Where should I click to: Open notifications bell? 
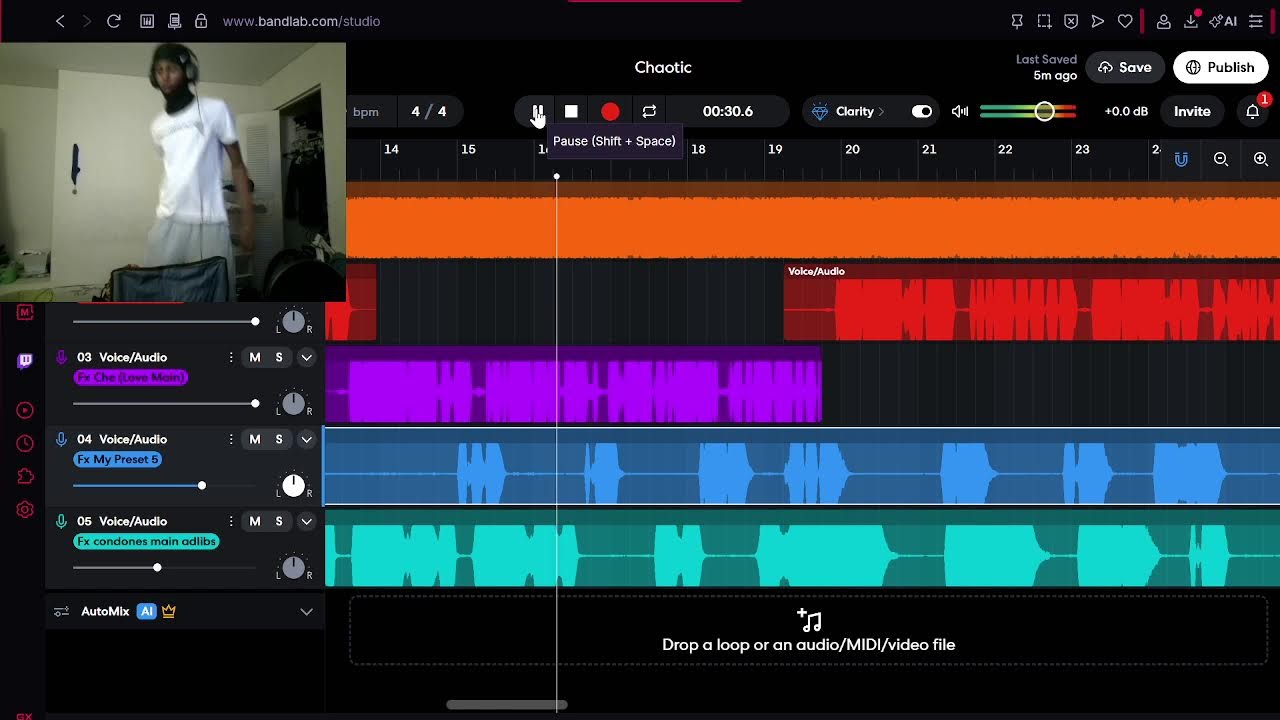1252,111
